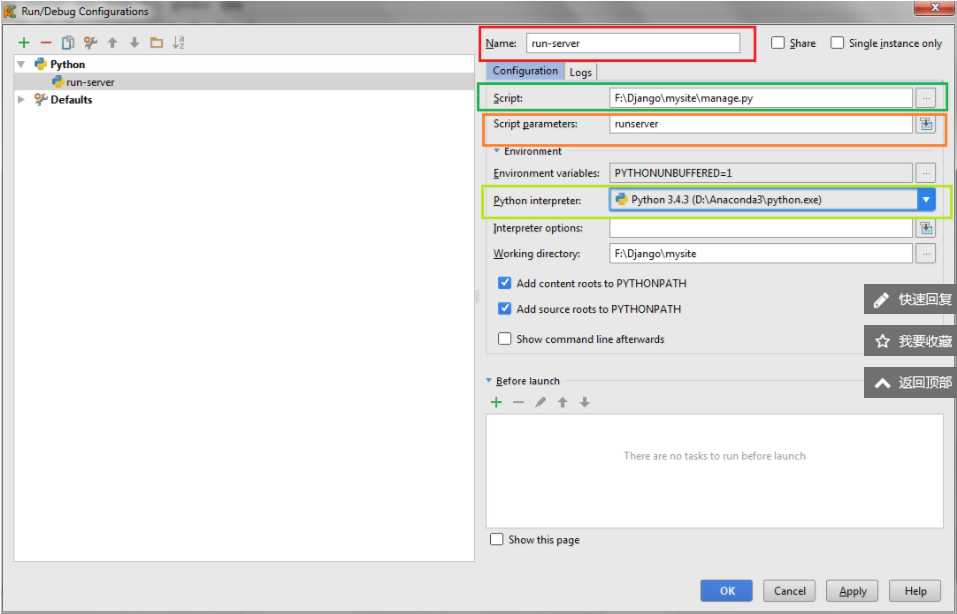Image resolution: width=957 pixels, height=614 pixels.
Task: Open edit defaults wrench icon in toolbar
Action: (x=90, y=43)
